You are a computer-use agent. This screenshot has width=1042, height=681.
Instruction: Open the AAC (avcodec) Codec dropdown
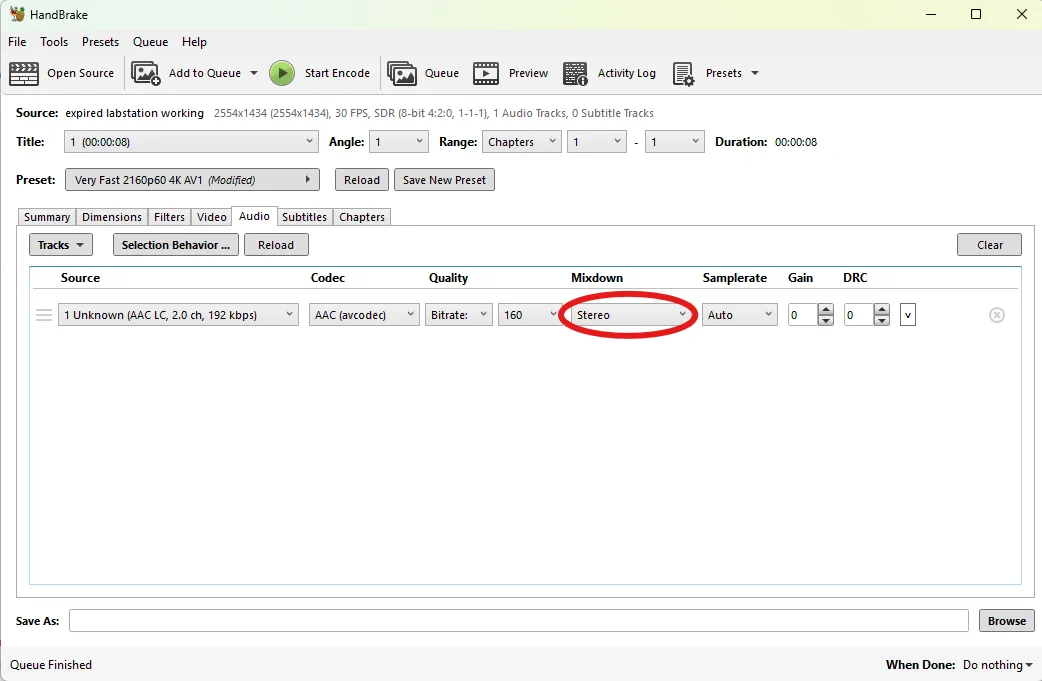coord(364,315)
